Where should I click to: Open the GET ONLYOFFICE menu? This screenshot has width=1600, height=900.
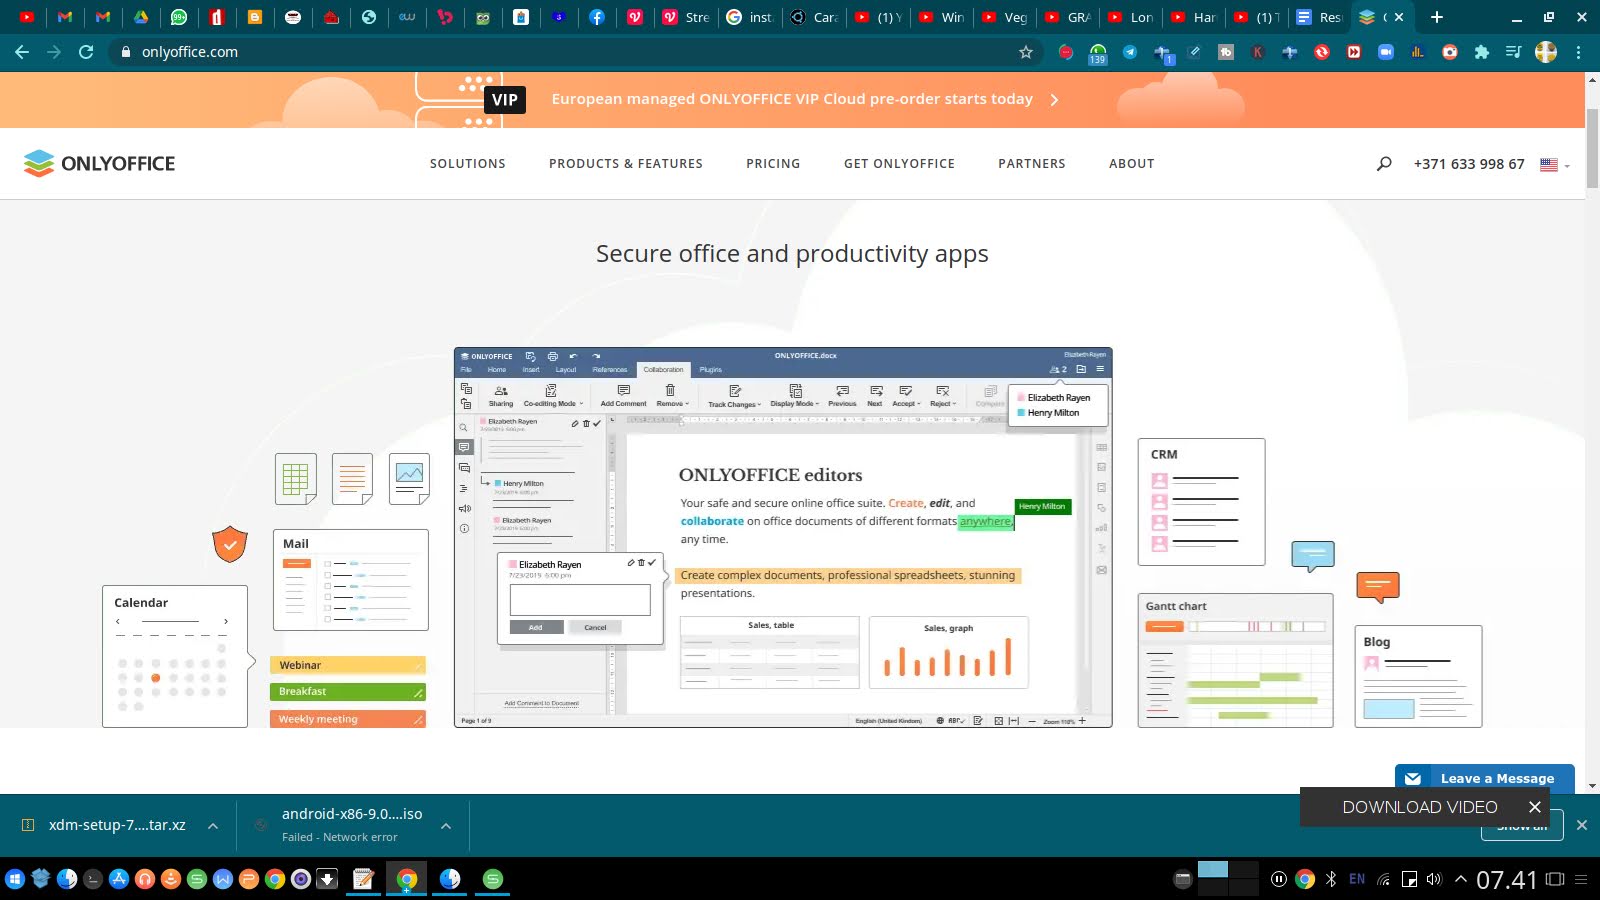(x=899, y=163)
